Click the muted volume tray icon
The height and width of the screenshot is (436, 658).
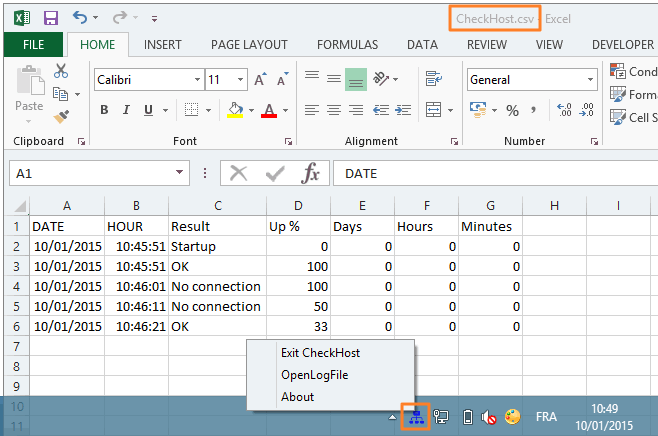click(x=488, y=417)
